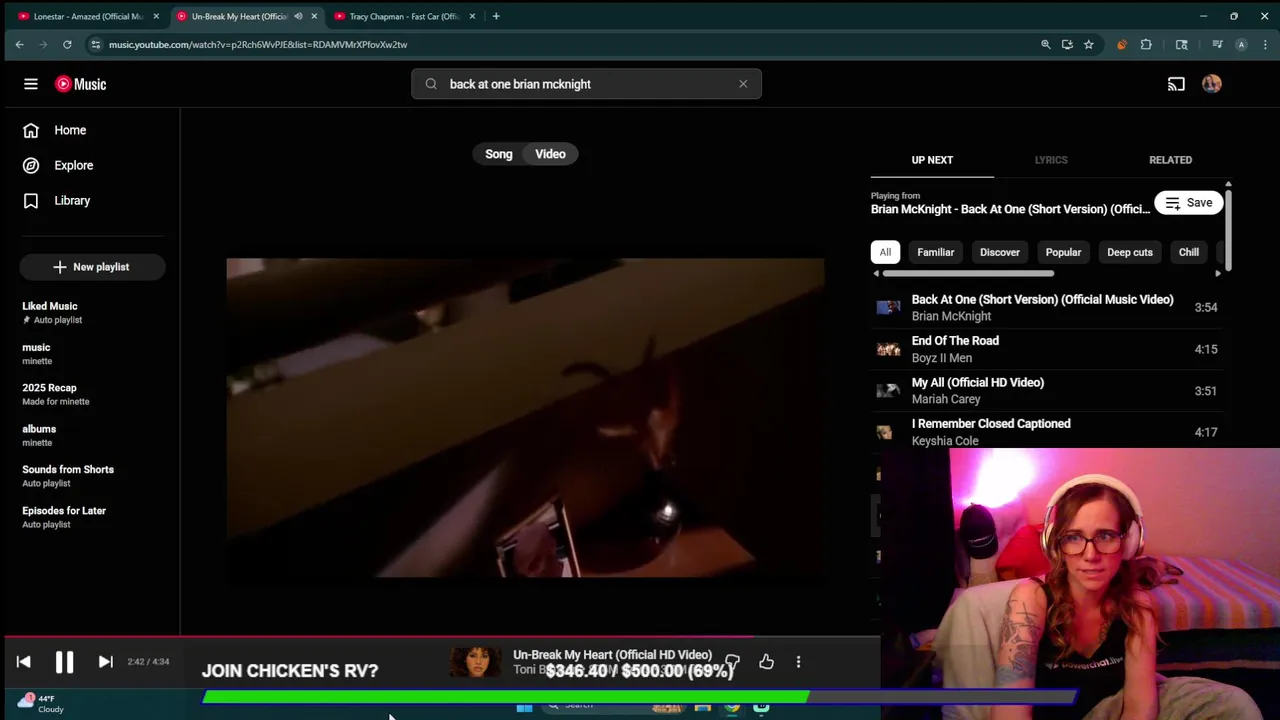Click install app icon in address bar

(x=1067, y=44)
